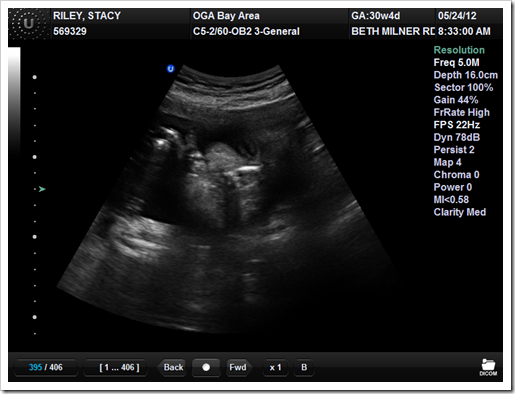Screen dimensions: 515x394
Task: Click the B mode button
Action: click(304, 367)
